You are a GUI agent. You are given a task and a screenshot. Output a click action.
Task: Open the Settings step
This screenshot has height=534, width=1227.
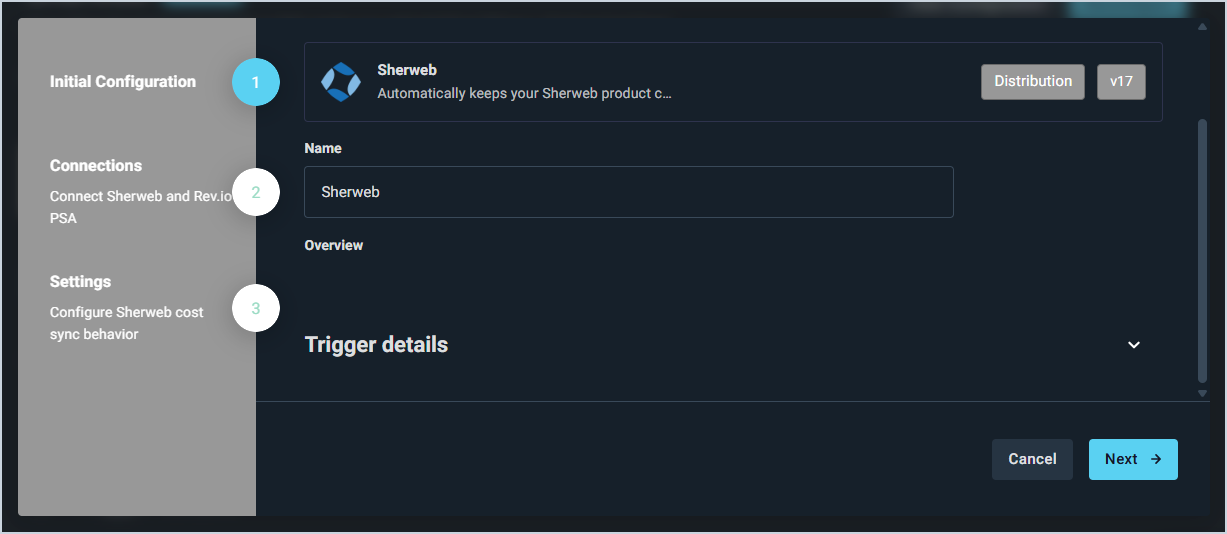tap(80, 282)
